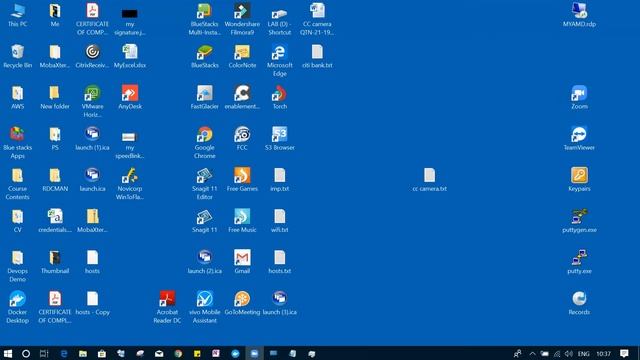This screenshot has height=360, width=640.
Task: Select the puttygen.exe icon
Action: (x=579, y=221)
